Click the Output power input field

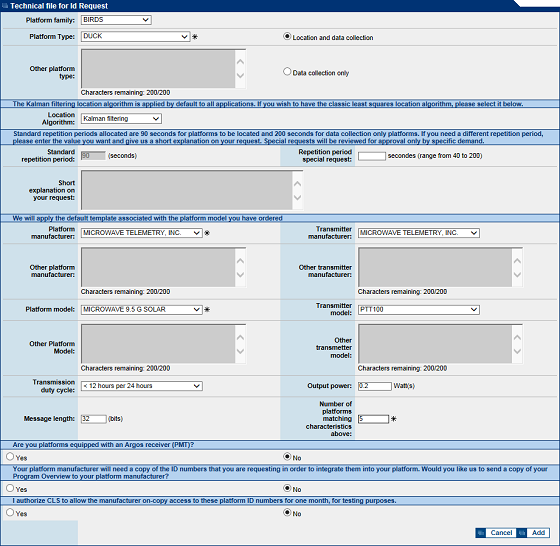[375, 386]
